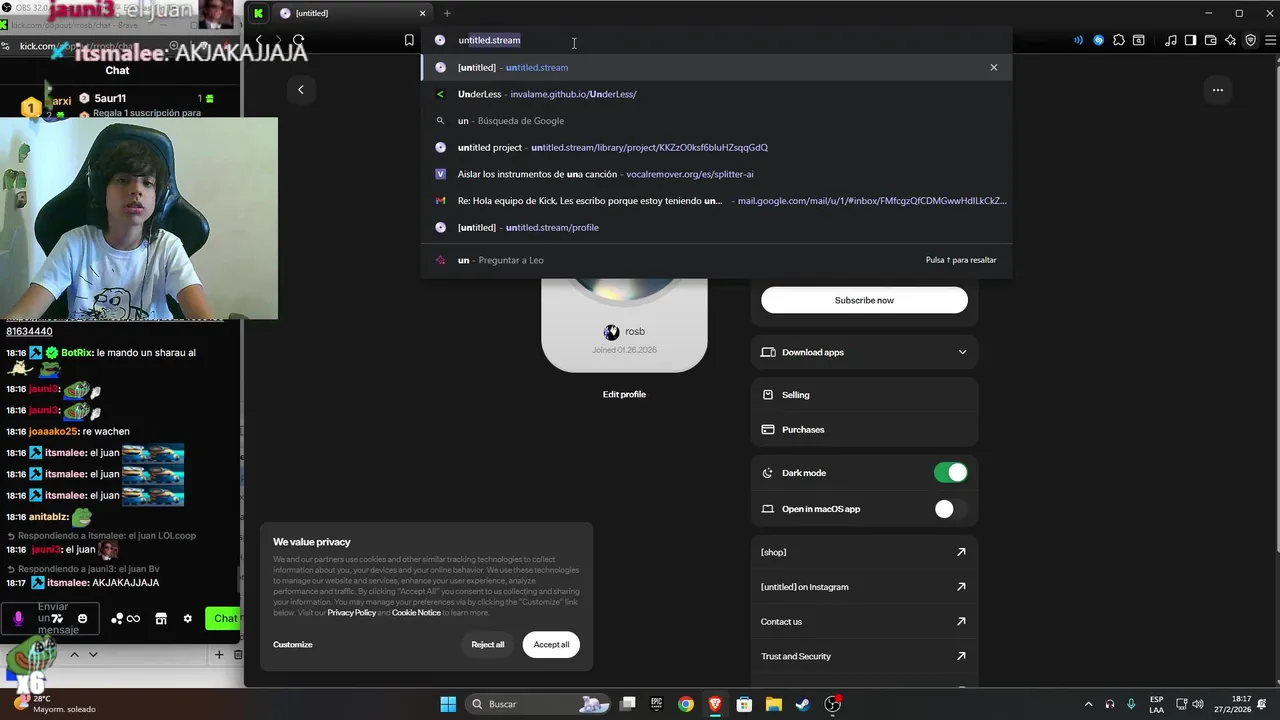
Task: Select the untitled project library suggestion
Action: 716,147
